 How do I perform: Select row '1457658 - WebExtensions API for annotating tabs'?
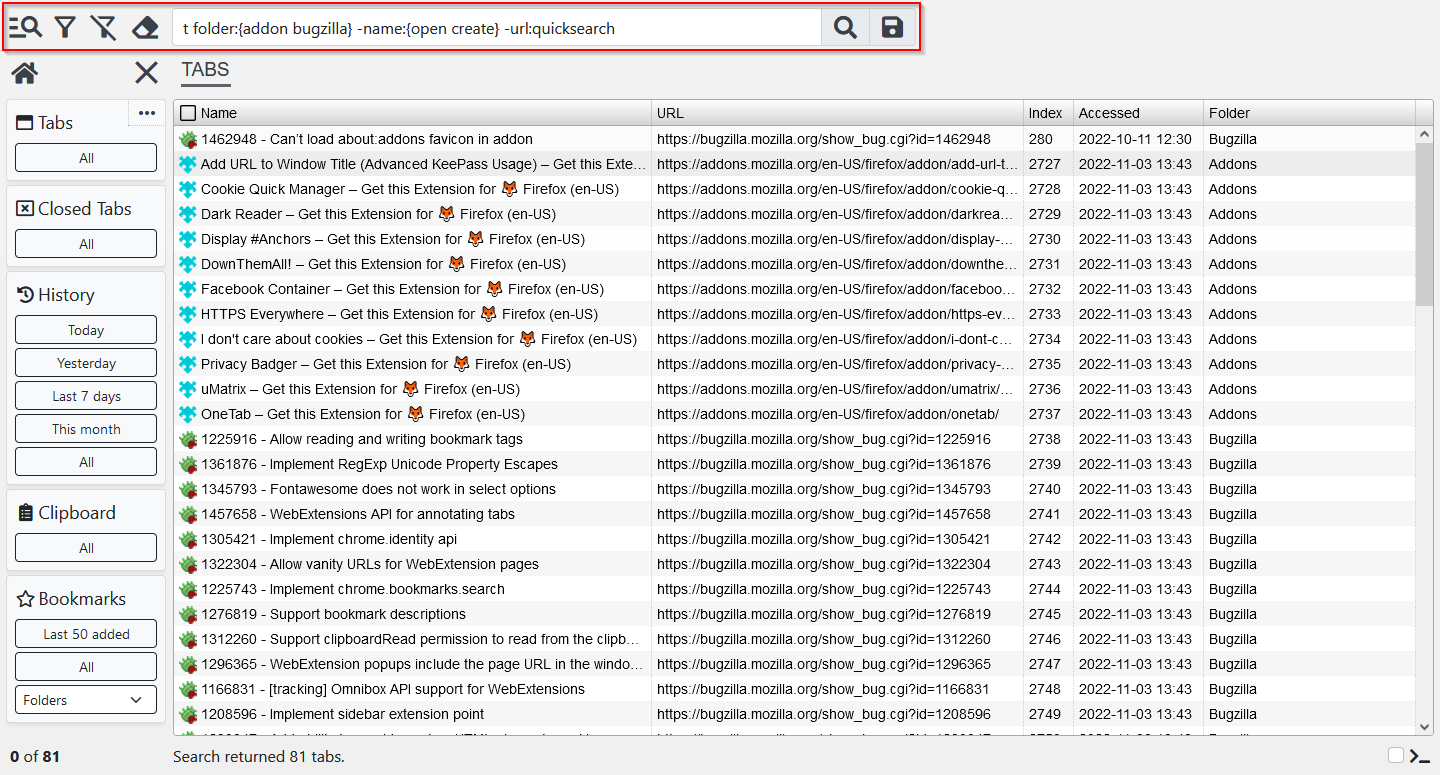(795, 514)
